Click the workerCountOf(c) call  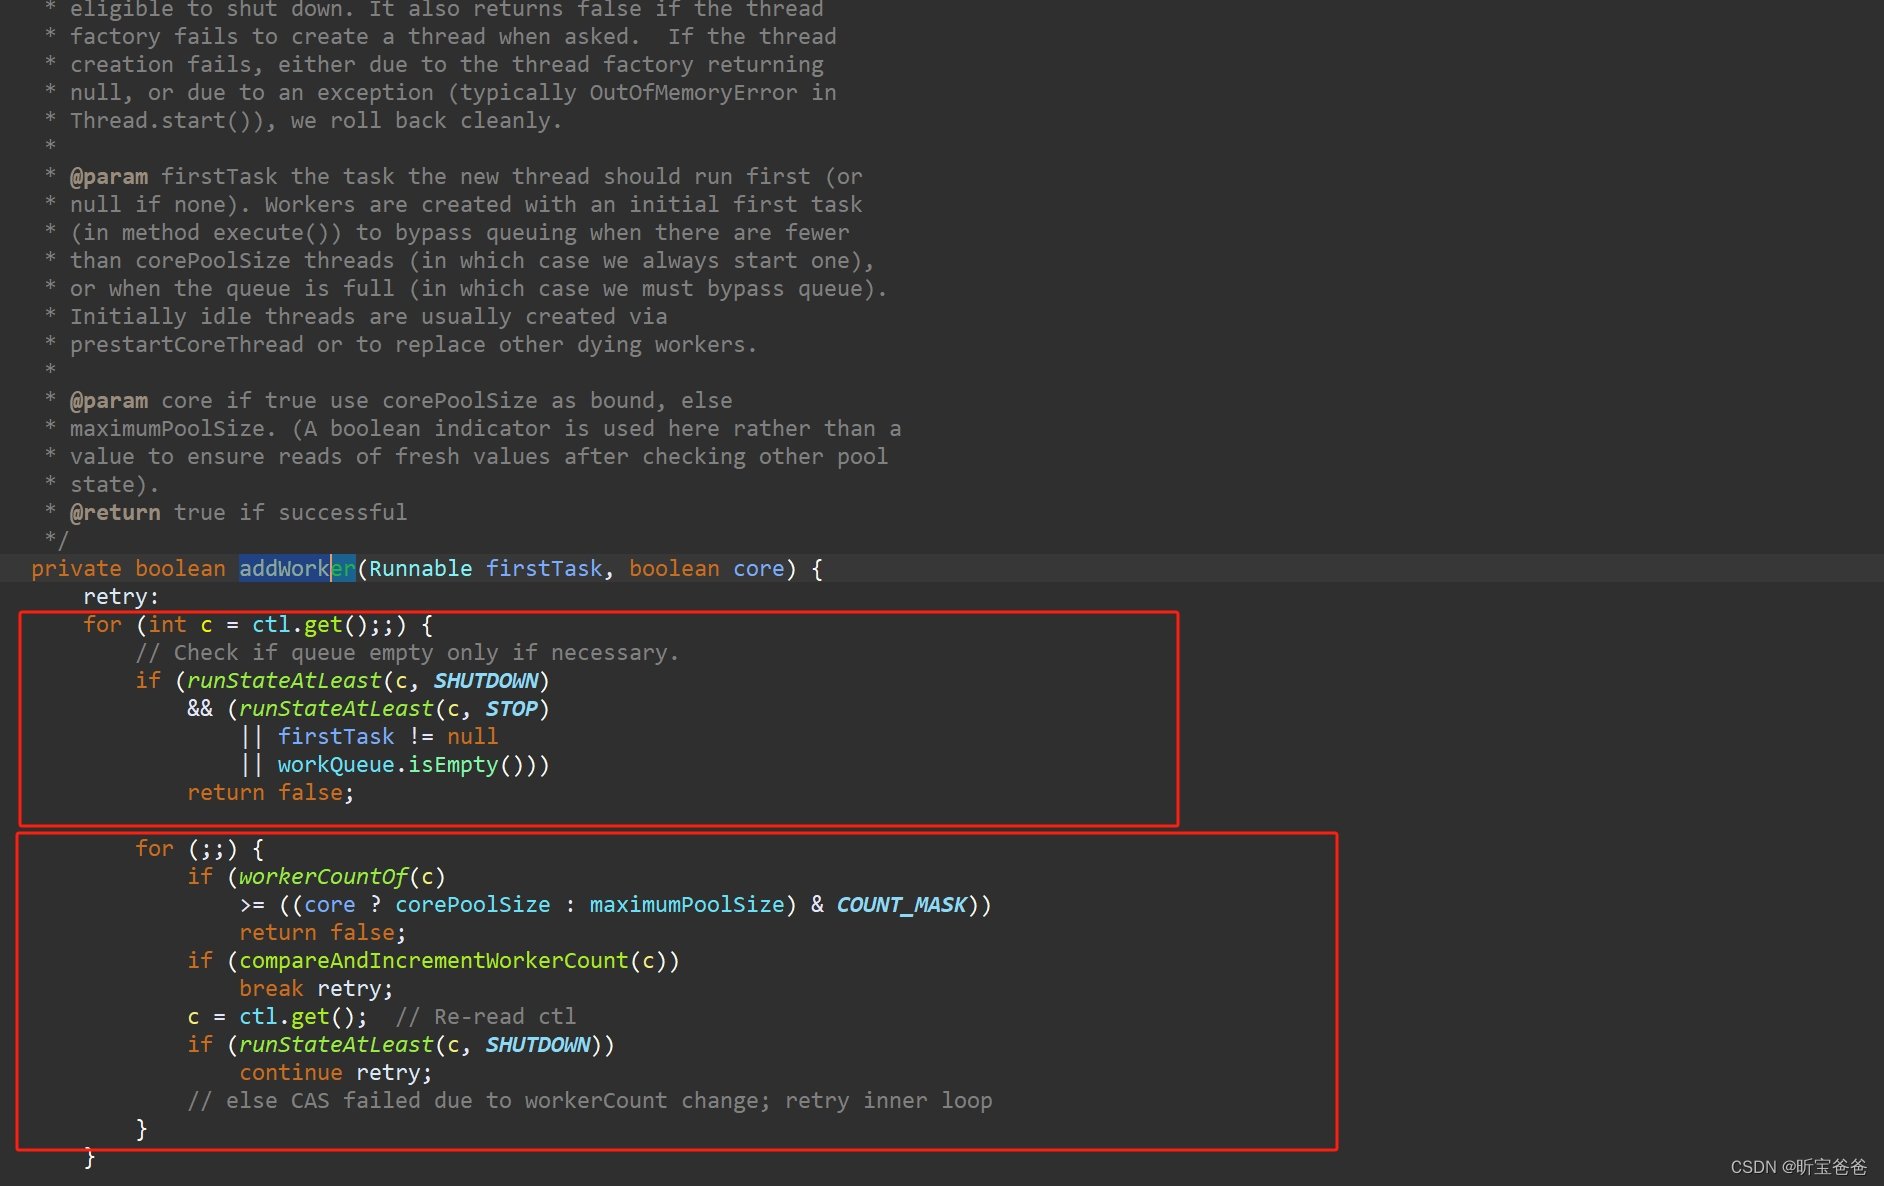(x=342, y=876)
